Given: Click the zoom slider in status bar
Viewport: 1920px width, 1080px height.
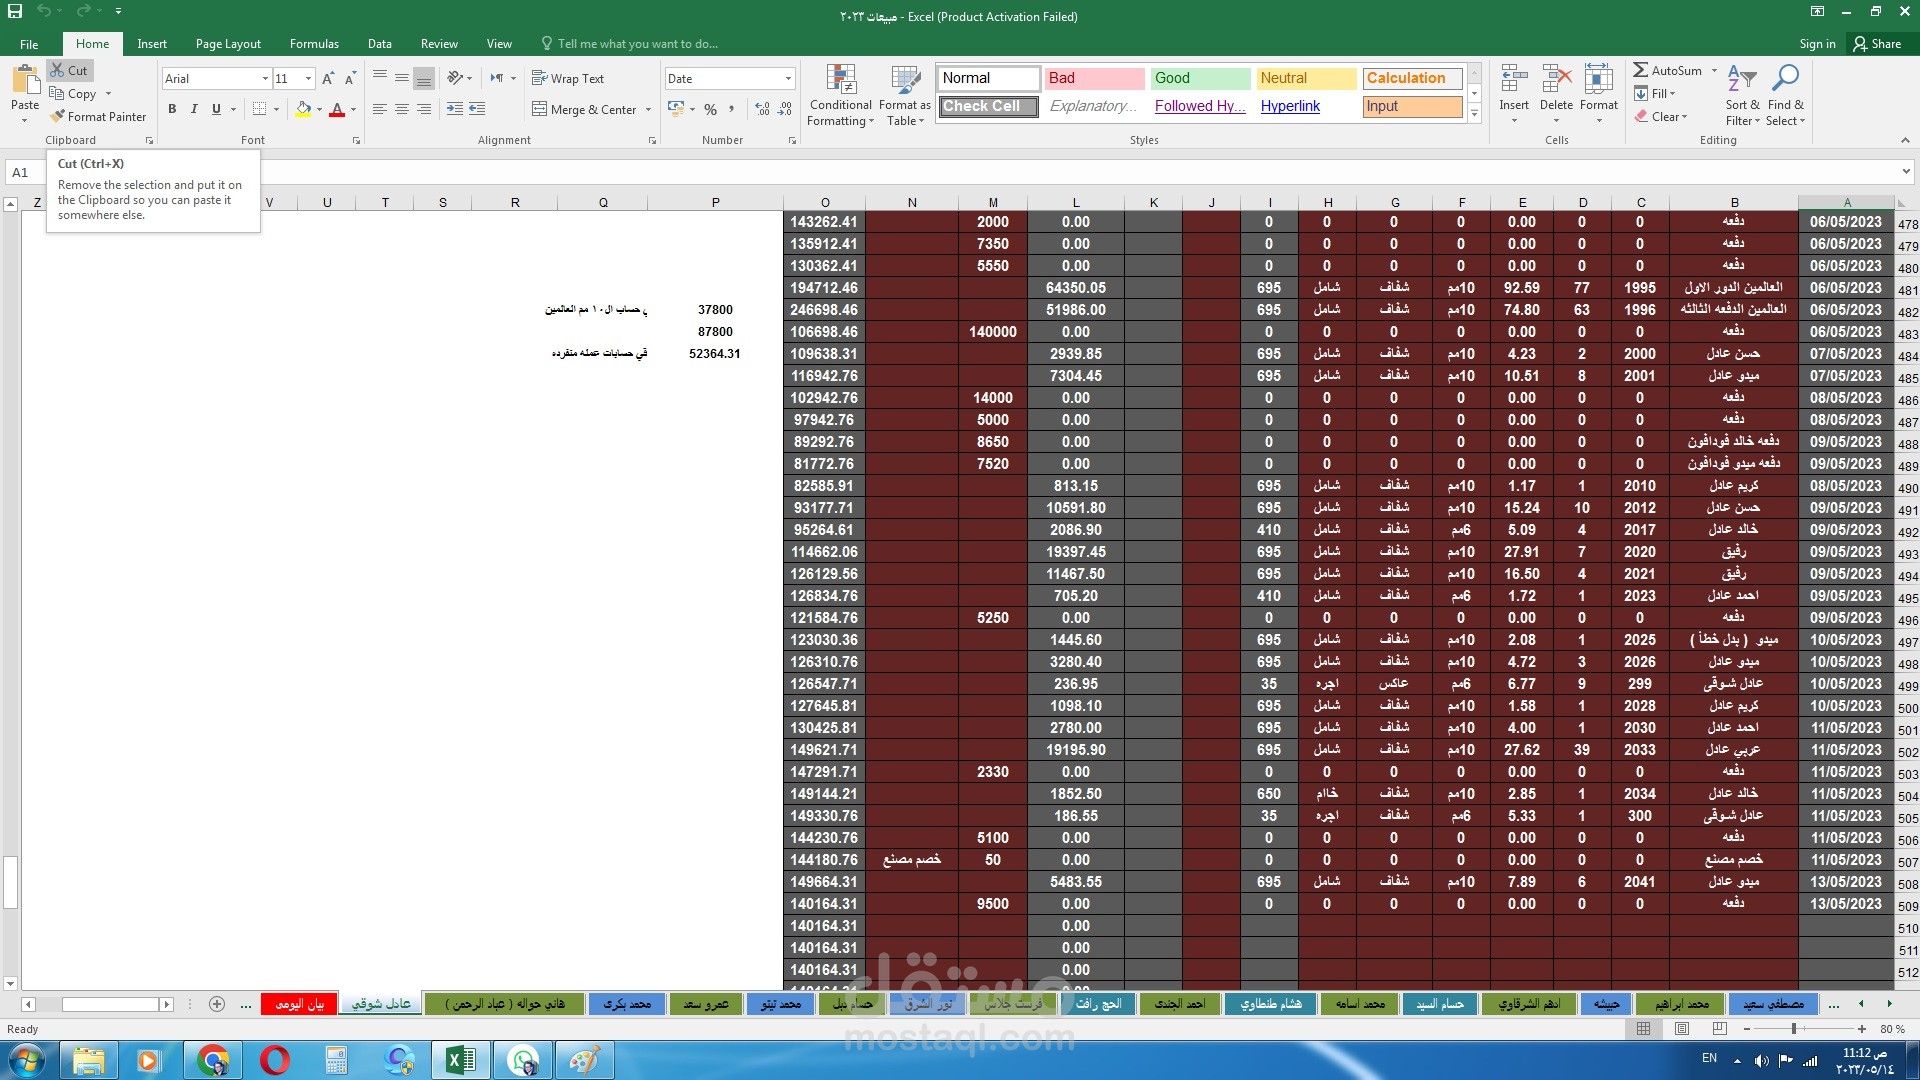Looking at the screenshot, I should pyautogui.click(x=1794, y=1029).
